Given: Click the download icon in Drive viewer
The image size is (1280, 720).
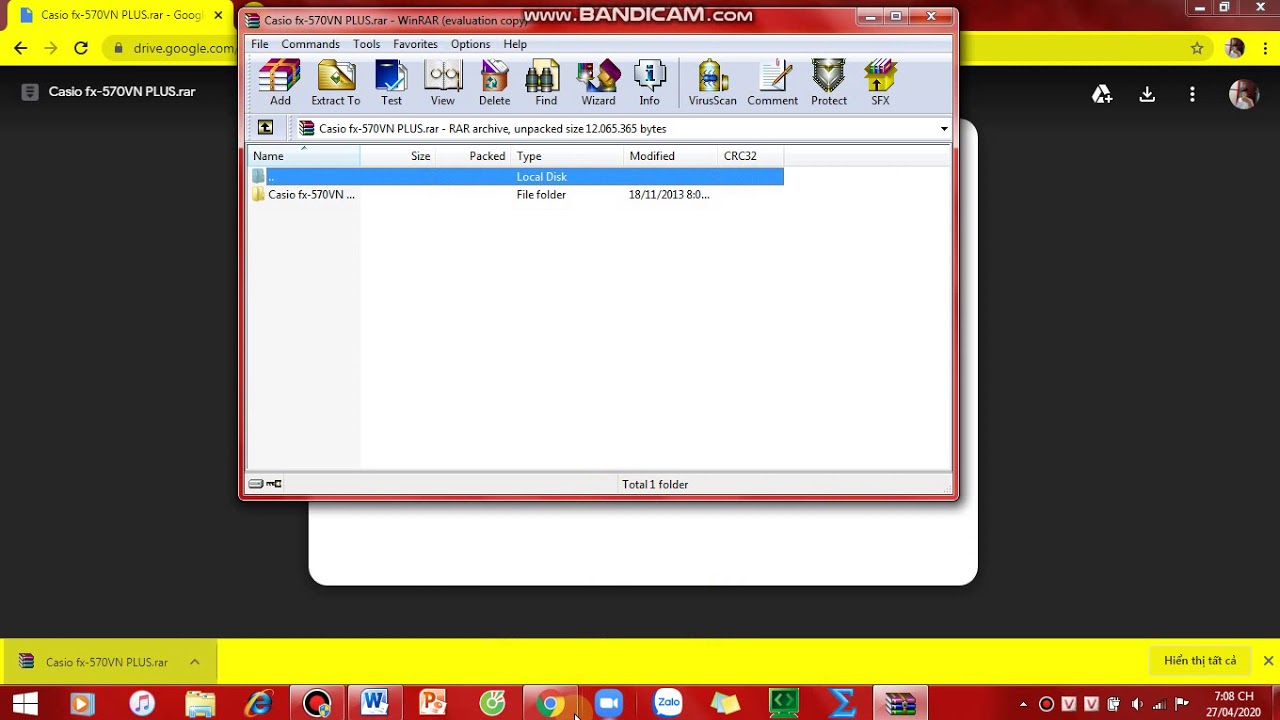Looking at the screenshot, I should coord(1147,94).
